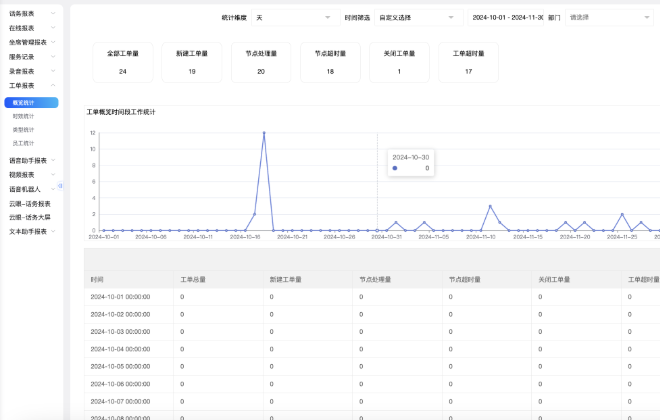The height and width of the screenshot is (420, 660).
Task: Open the 部门 department selector
Action: (x=610, y=18)
